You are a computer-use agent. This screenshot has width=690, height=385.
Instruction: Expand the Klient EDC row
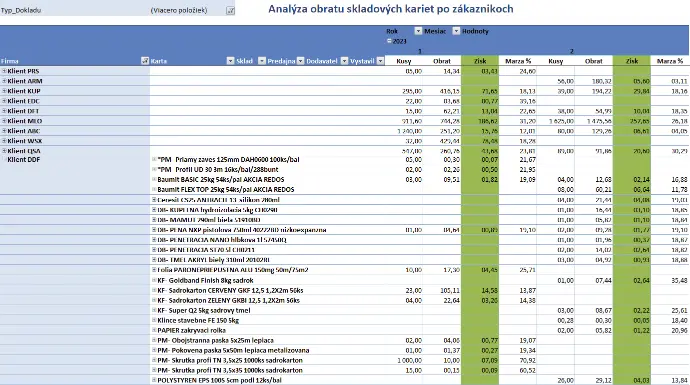pos(4,101)
